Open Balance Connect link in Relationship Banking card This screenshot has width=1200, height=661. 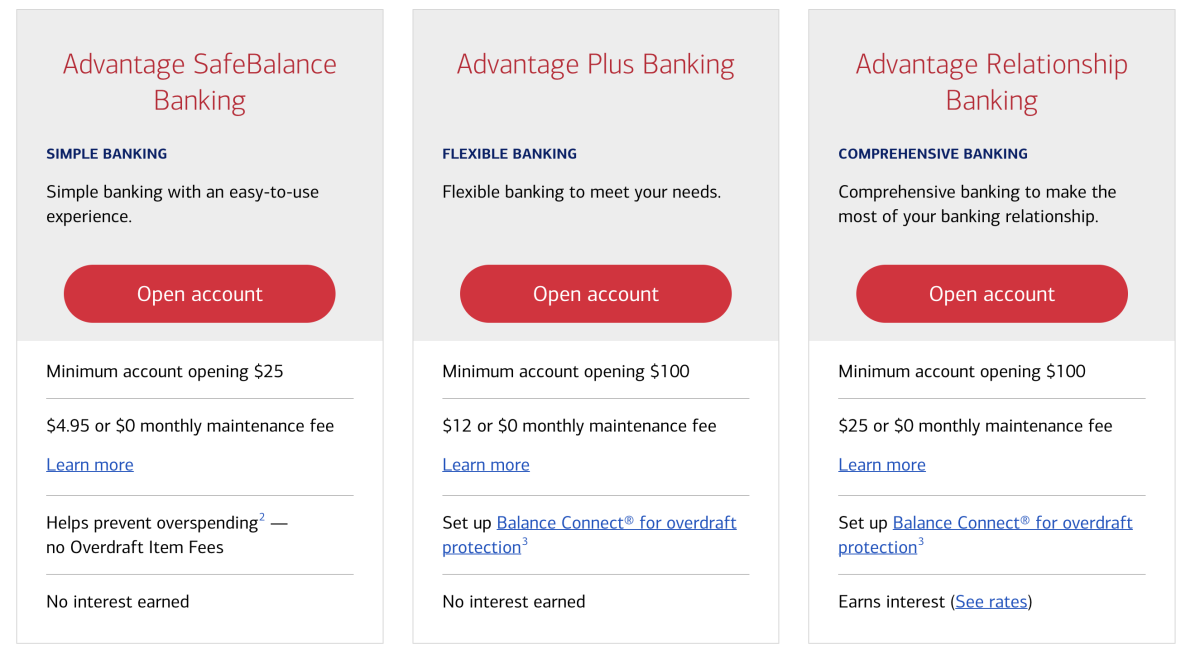click(x=985, y=535)
